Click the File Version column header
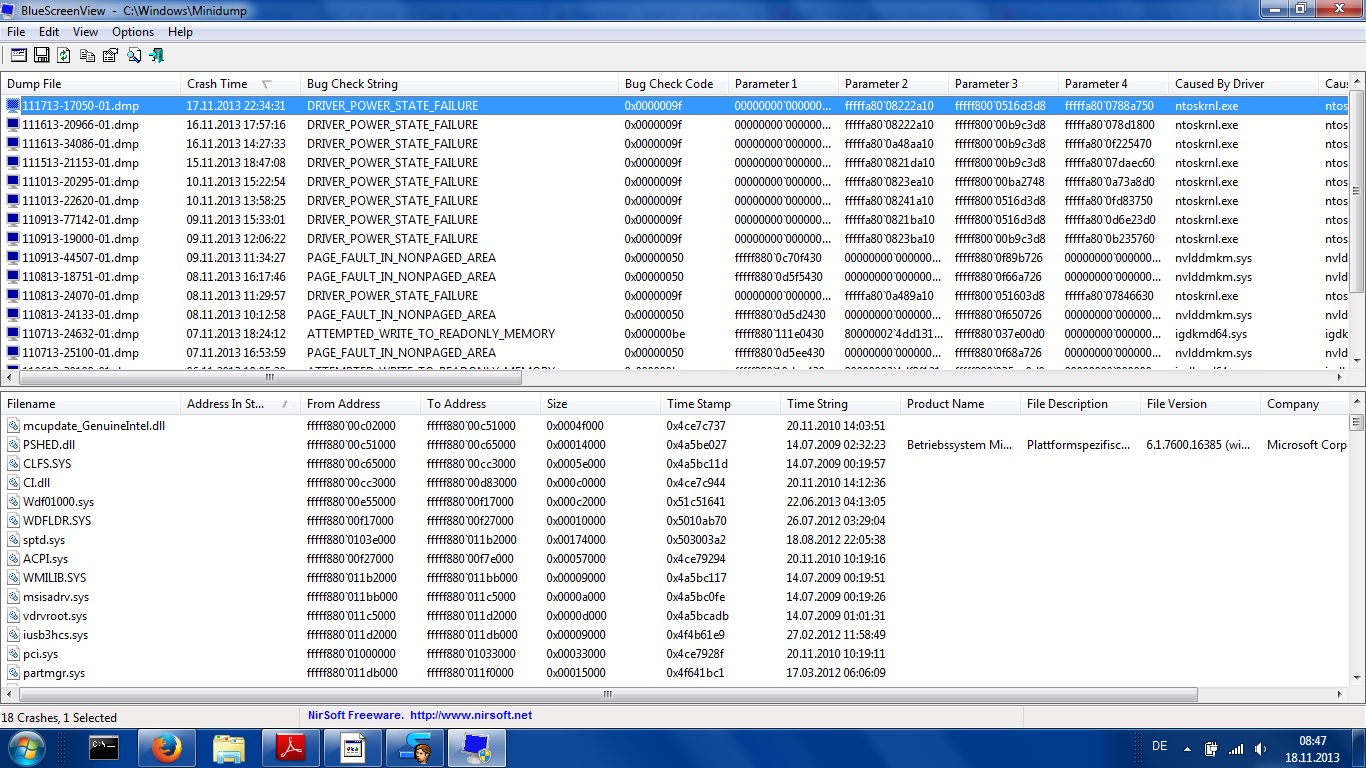 coord(1200,404)
